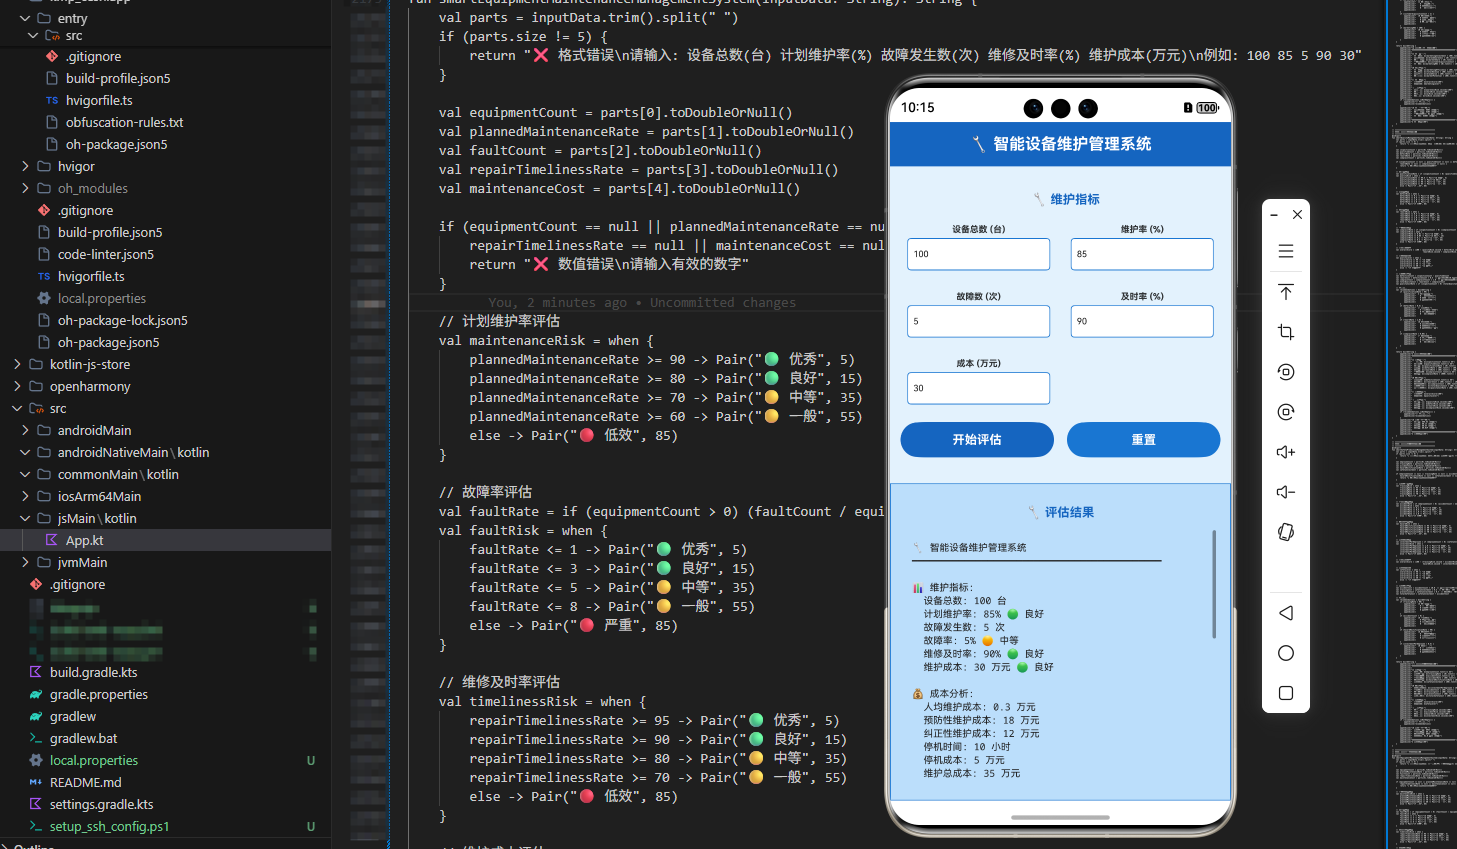The width and height of the screenshot is (1457, 849).
Task: Increase emulator volume
Action: click(x=1286, y=452)
